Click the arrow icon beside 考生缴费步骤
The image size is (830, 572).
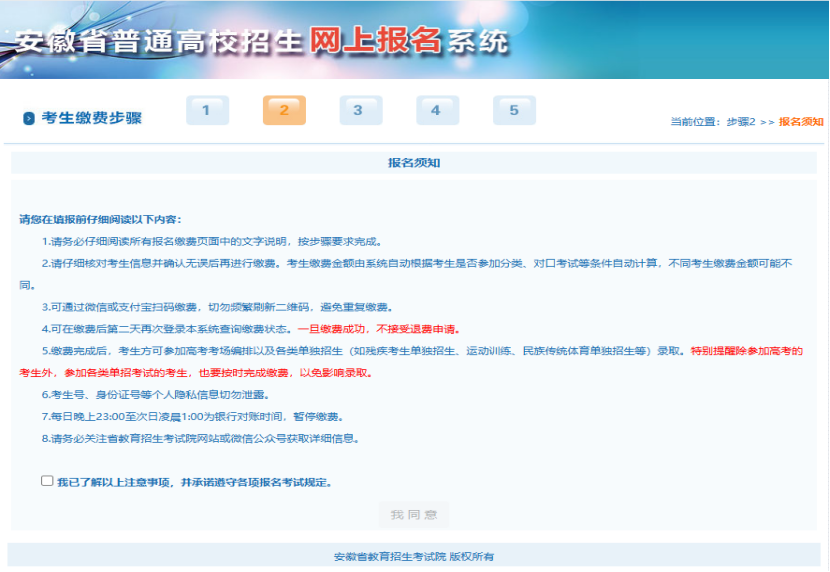[29, 118]
